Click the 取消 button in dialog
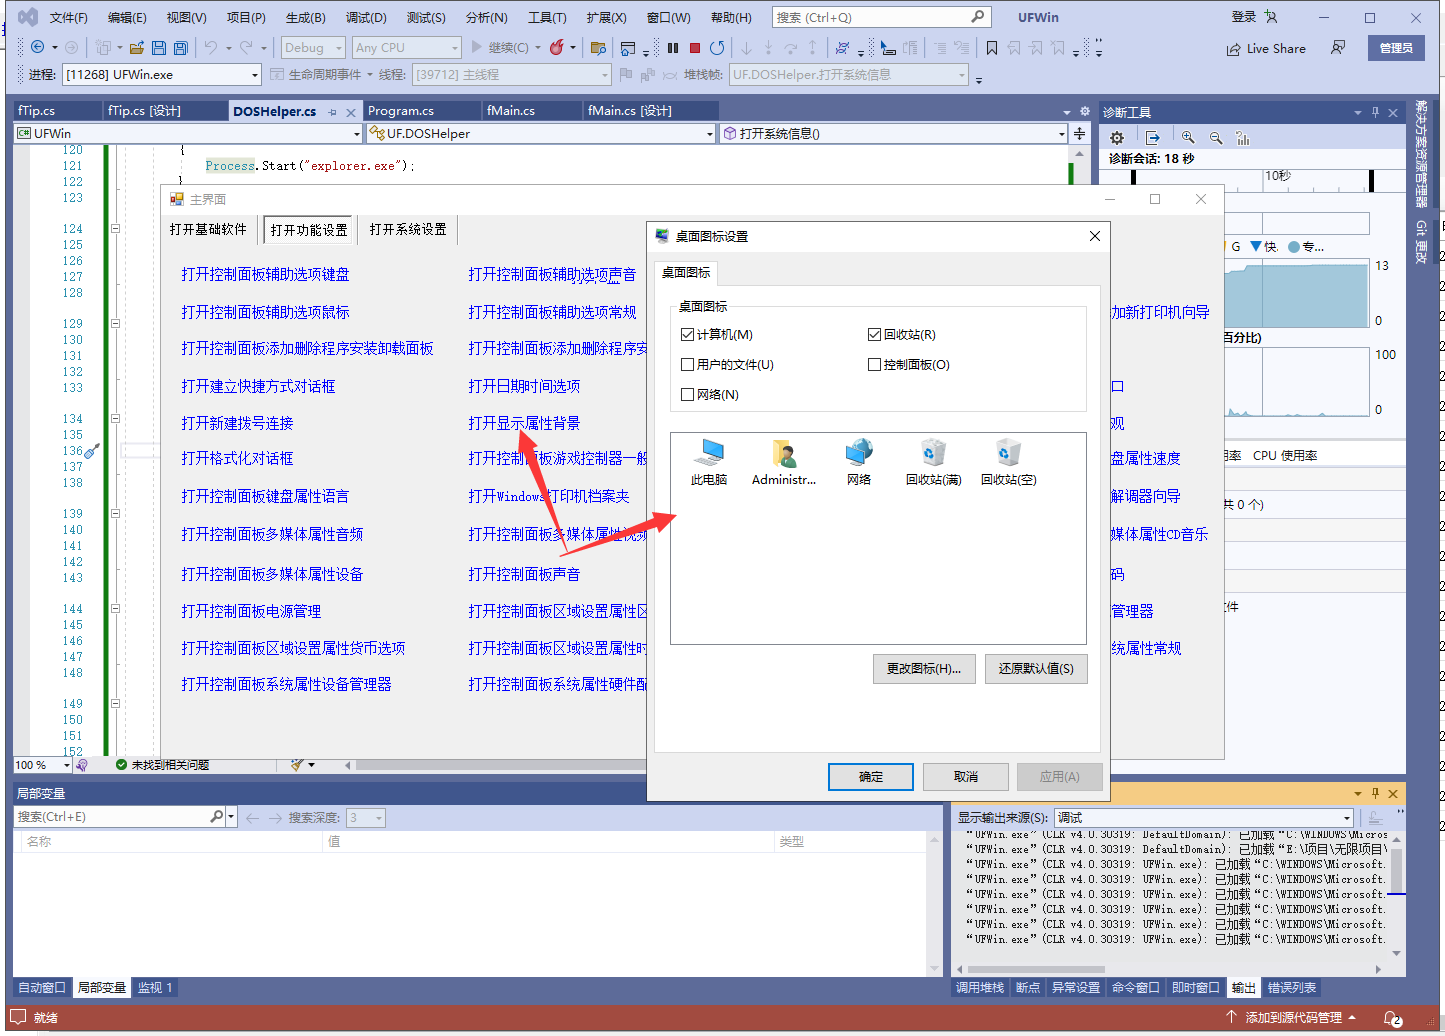 click(x=966, y=777)
